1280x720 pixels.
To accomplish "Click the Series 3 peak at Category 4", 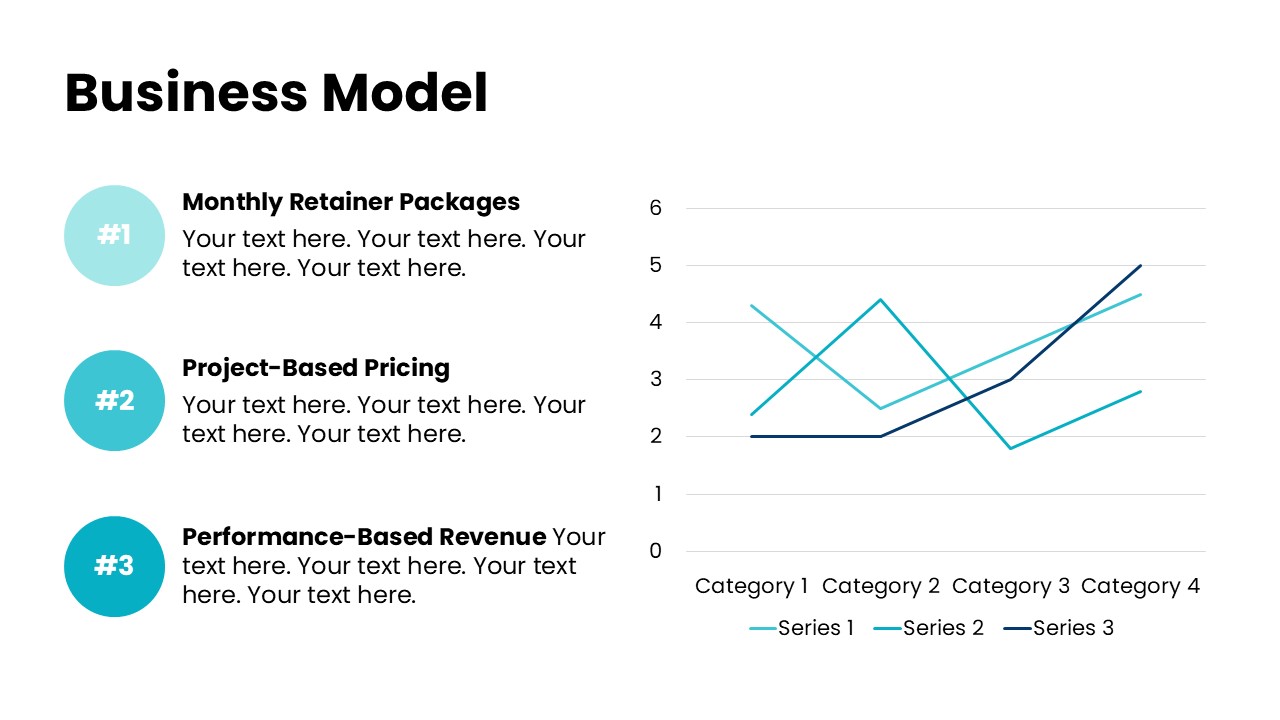I will [x=1140, y=266].
